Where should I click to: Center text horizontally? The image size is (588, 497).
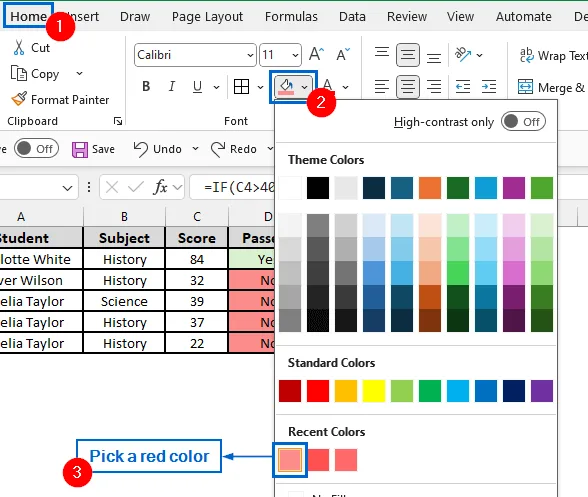click(x=408, y=87)
